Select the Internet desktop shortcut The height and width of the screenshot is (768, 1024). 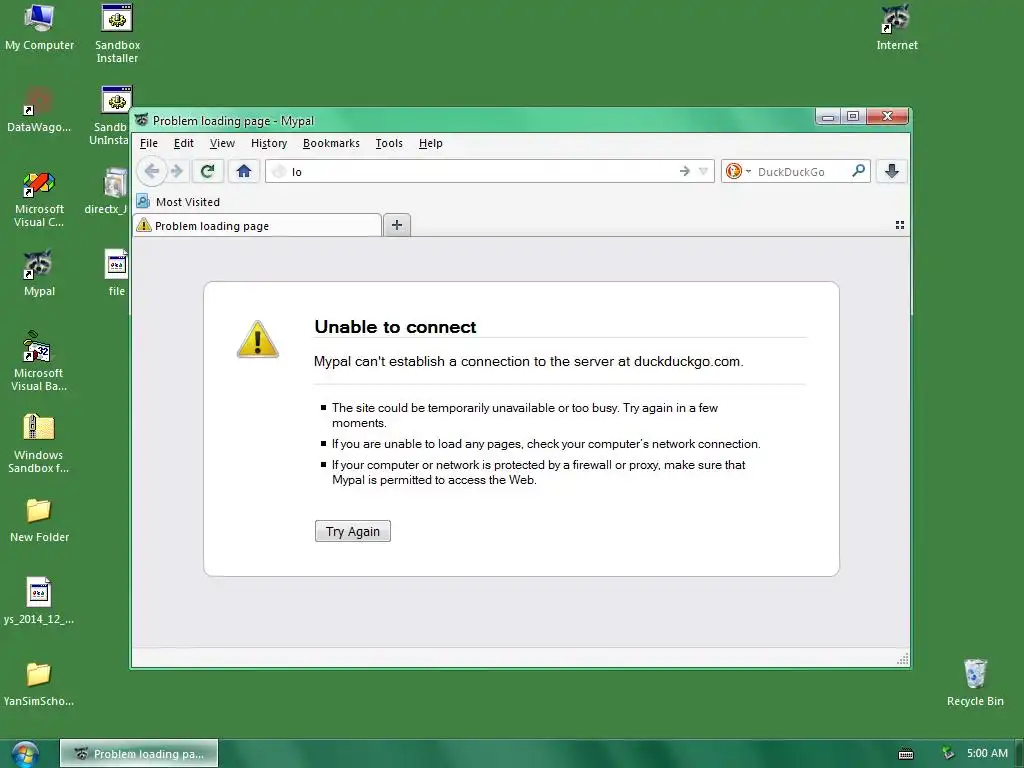[897, 27]
